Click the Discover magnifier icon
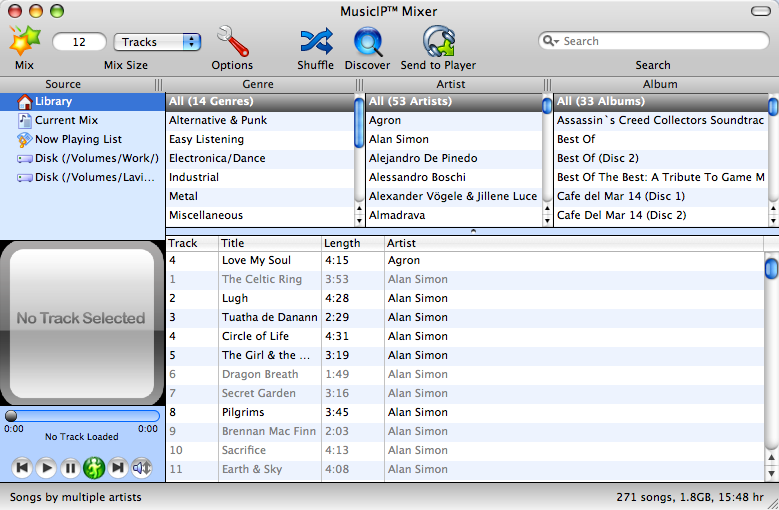The height and width of the screenshot is (510, 779). tap(368, 41)
